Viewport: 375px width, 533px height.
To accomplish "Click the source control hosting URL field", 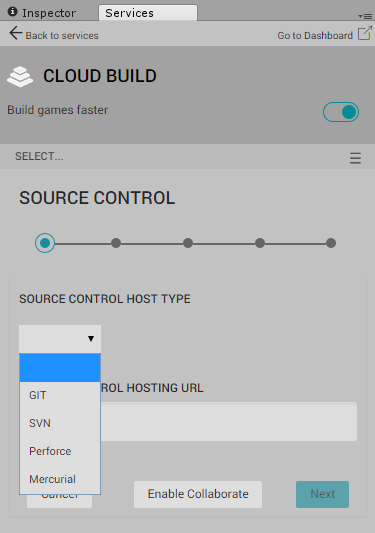I will point(228,422).
